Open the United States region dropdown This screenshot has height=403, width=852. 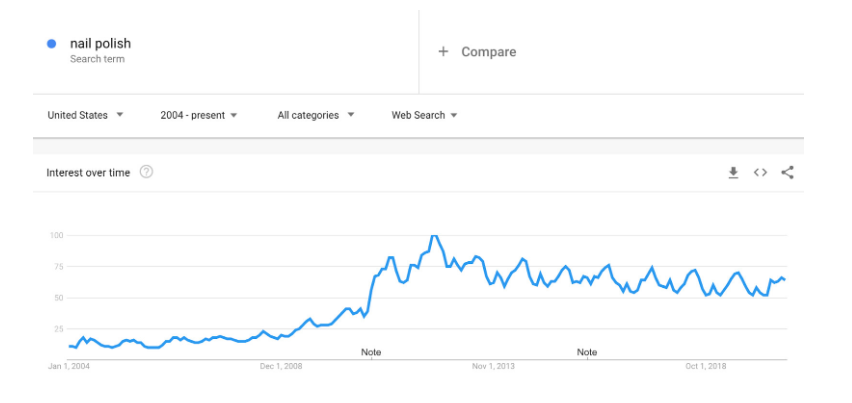(x=85, y=115)
